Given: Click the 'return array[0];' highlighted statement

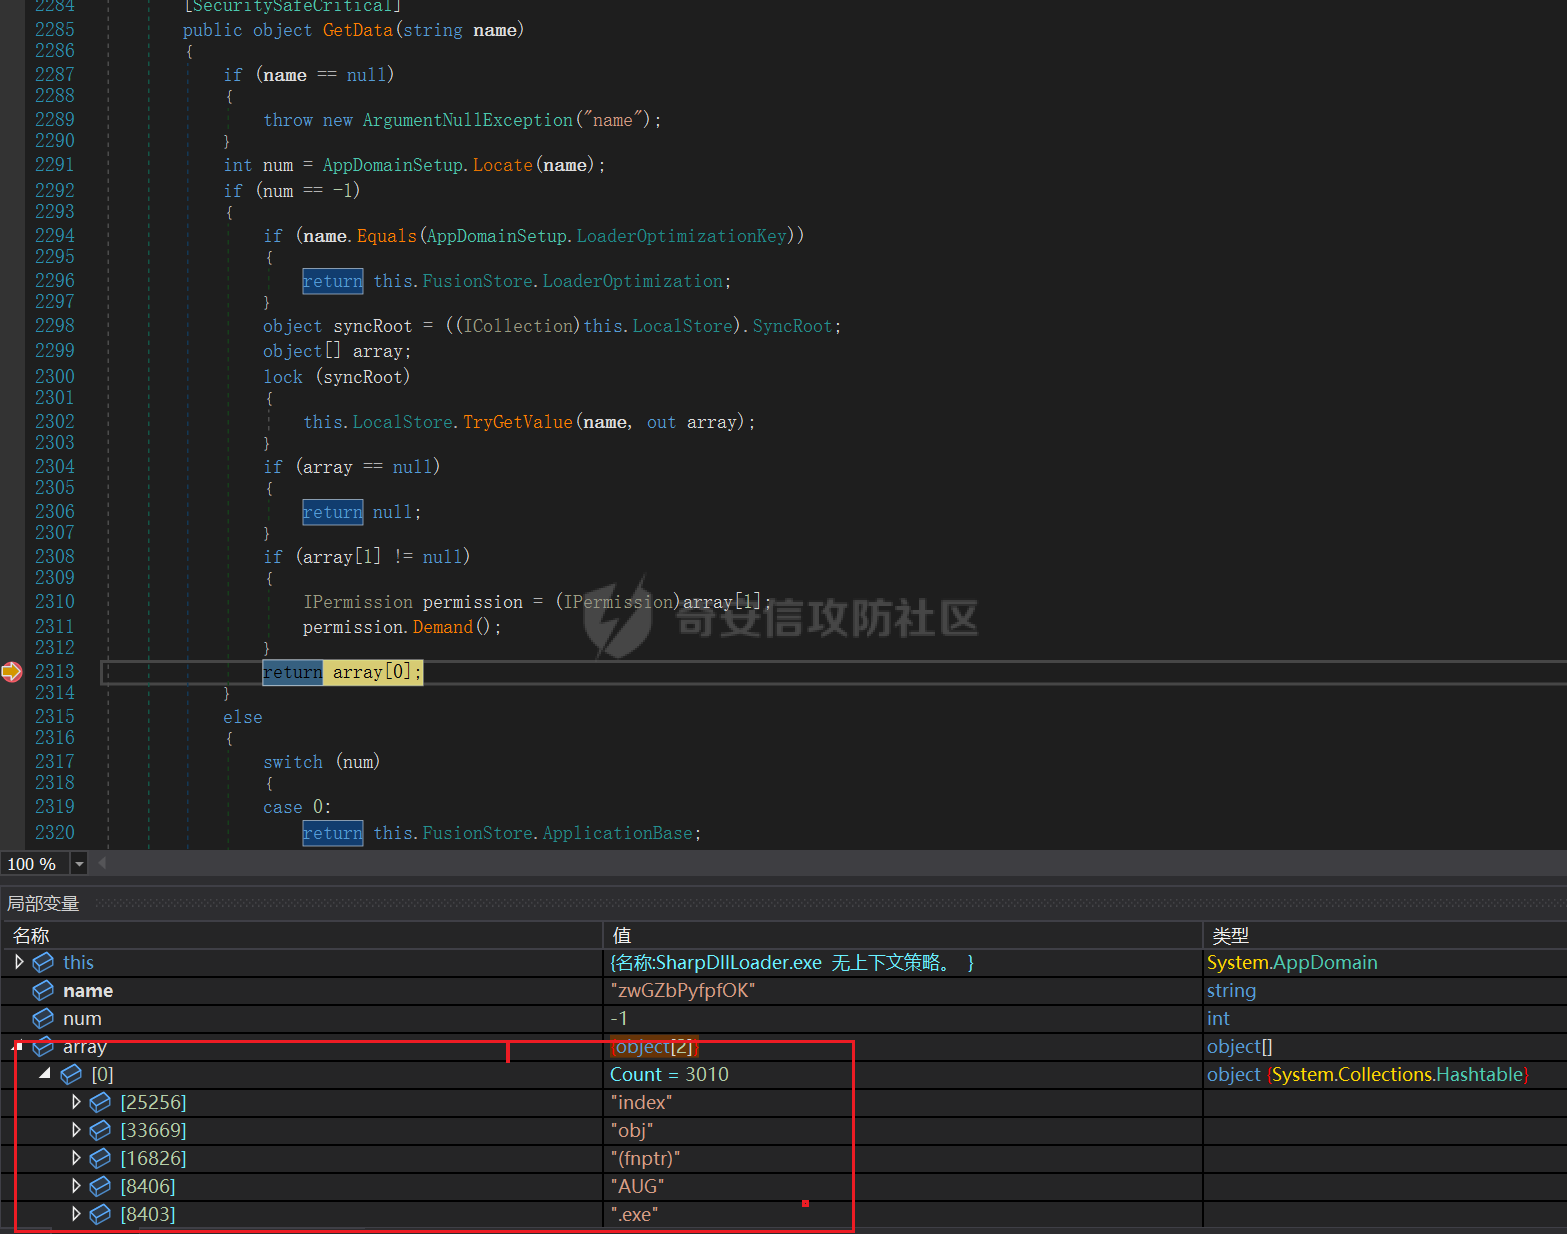Looking at the screenshot, I should click(x=343, y=672).
